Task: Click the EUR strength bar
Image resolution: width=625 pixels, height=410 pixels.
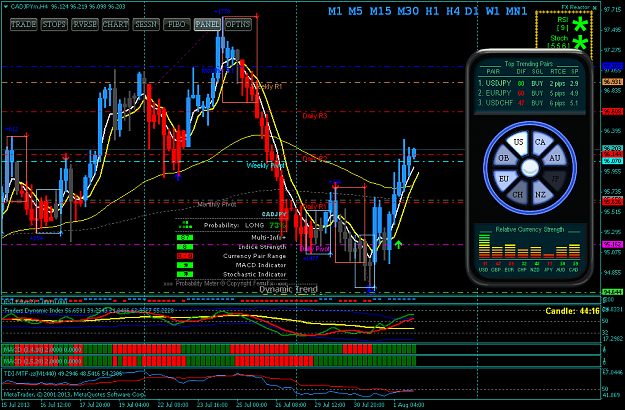Action: [x=510, y=251]
